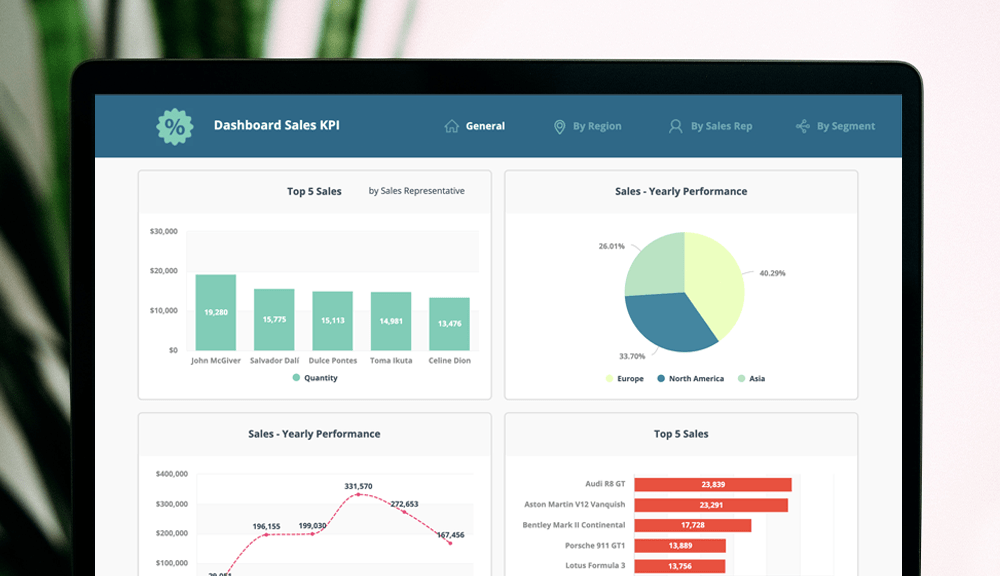Select Toma Ikuta's bar showing 14,981

[x=391, y=321]
